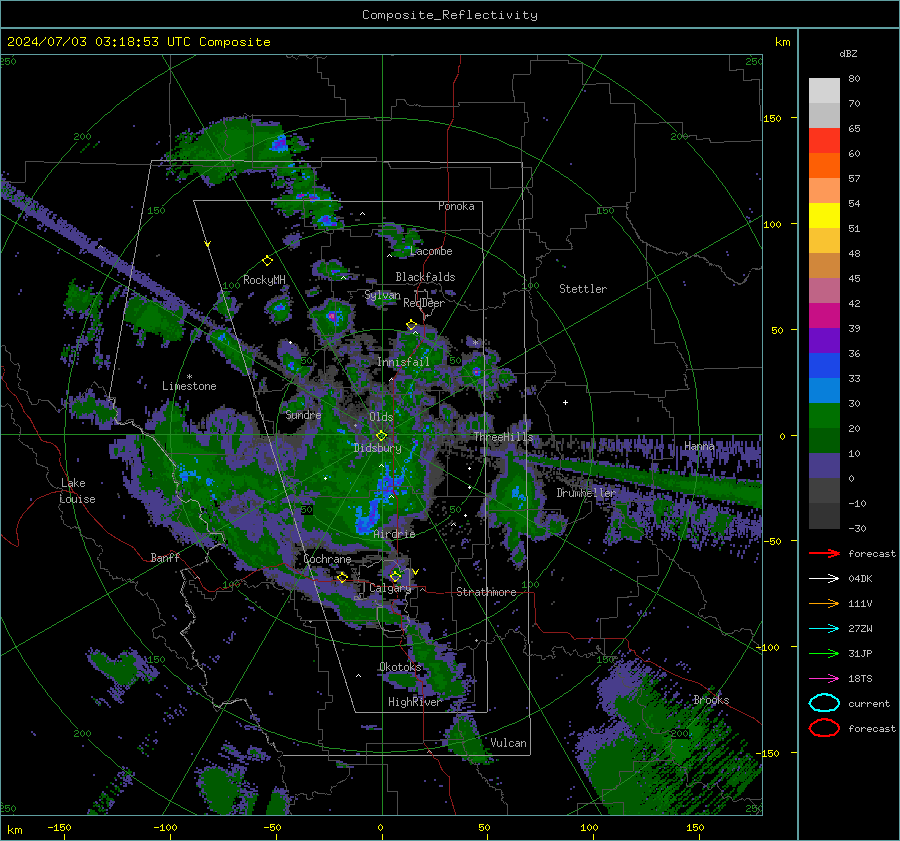This screenshot has height=841, width=900.
Task: Click the Banff label
Action: pyautogui.click(x=165, y=557)
